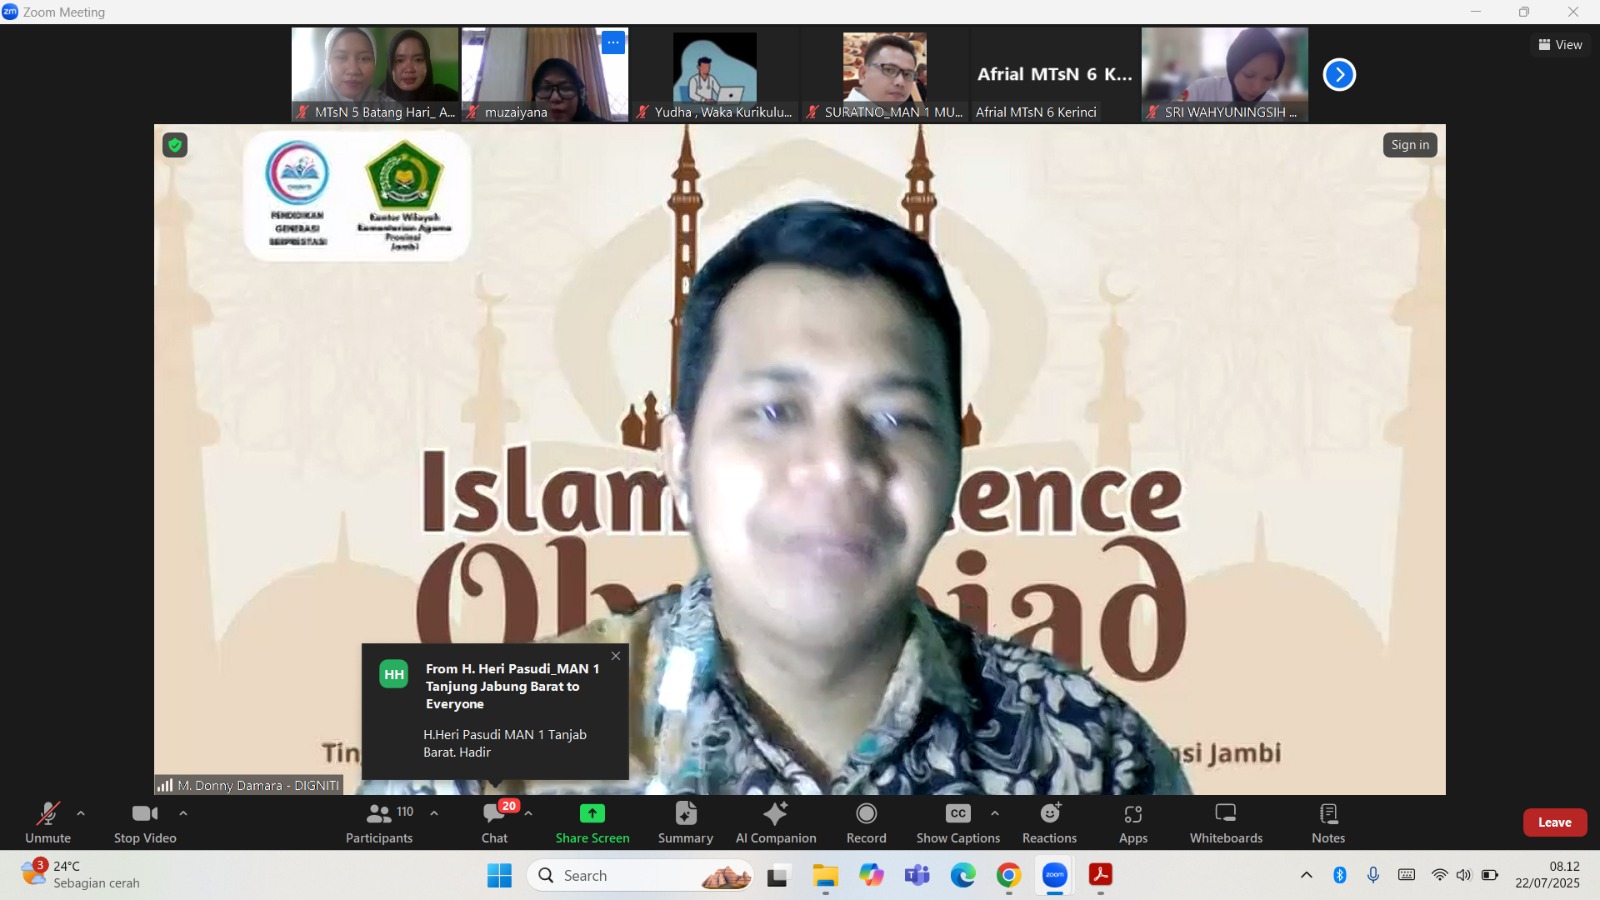This screenshot has height=900, width=1600.
Task: Open the View menu
Action: click(1559, 44)
